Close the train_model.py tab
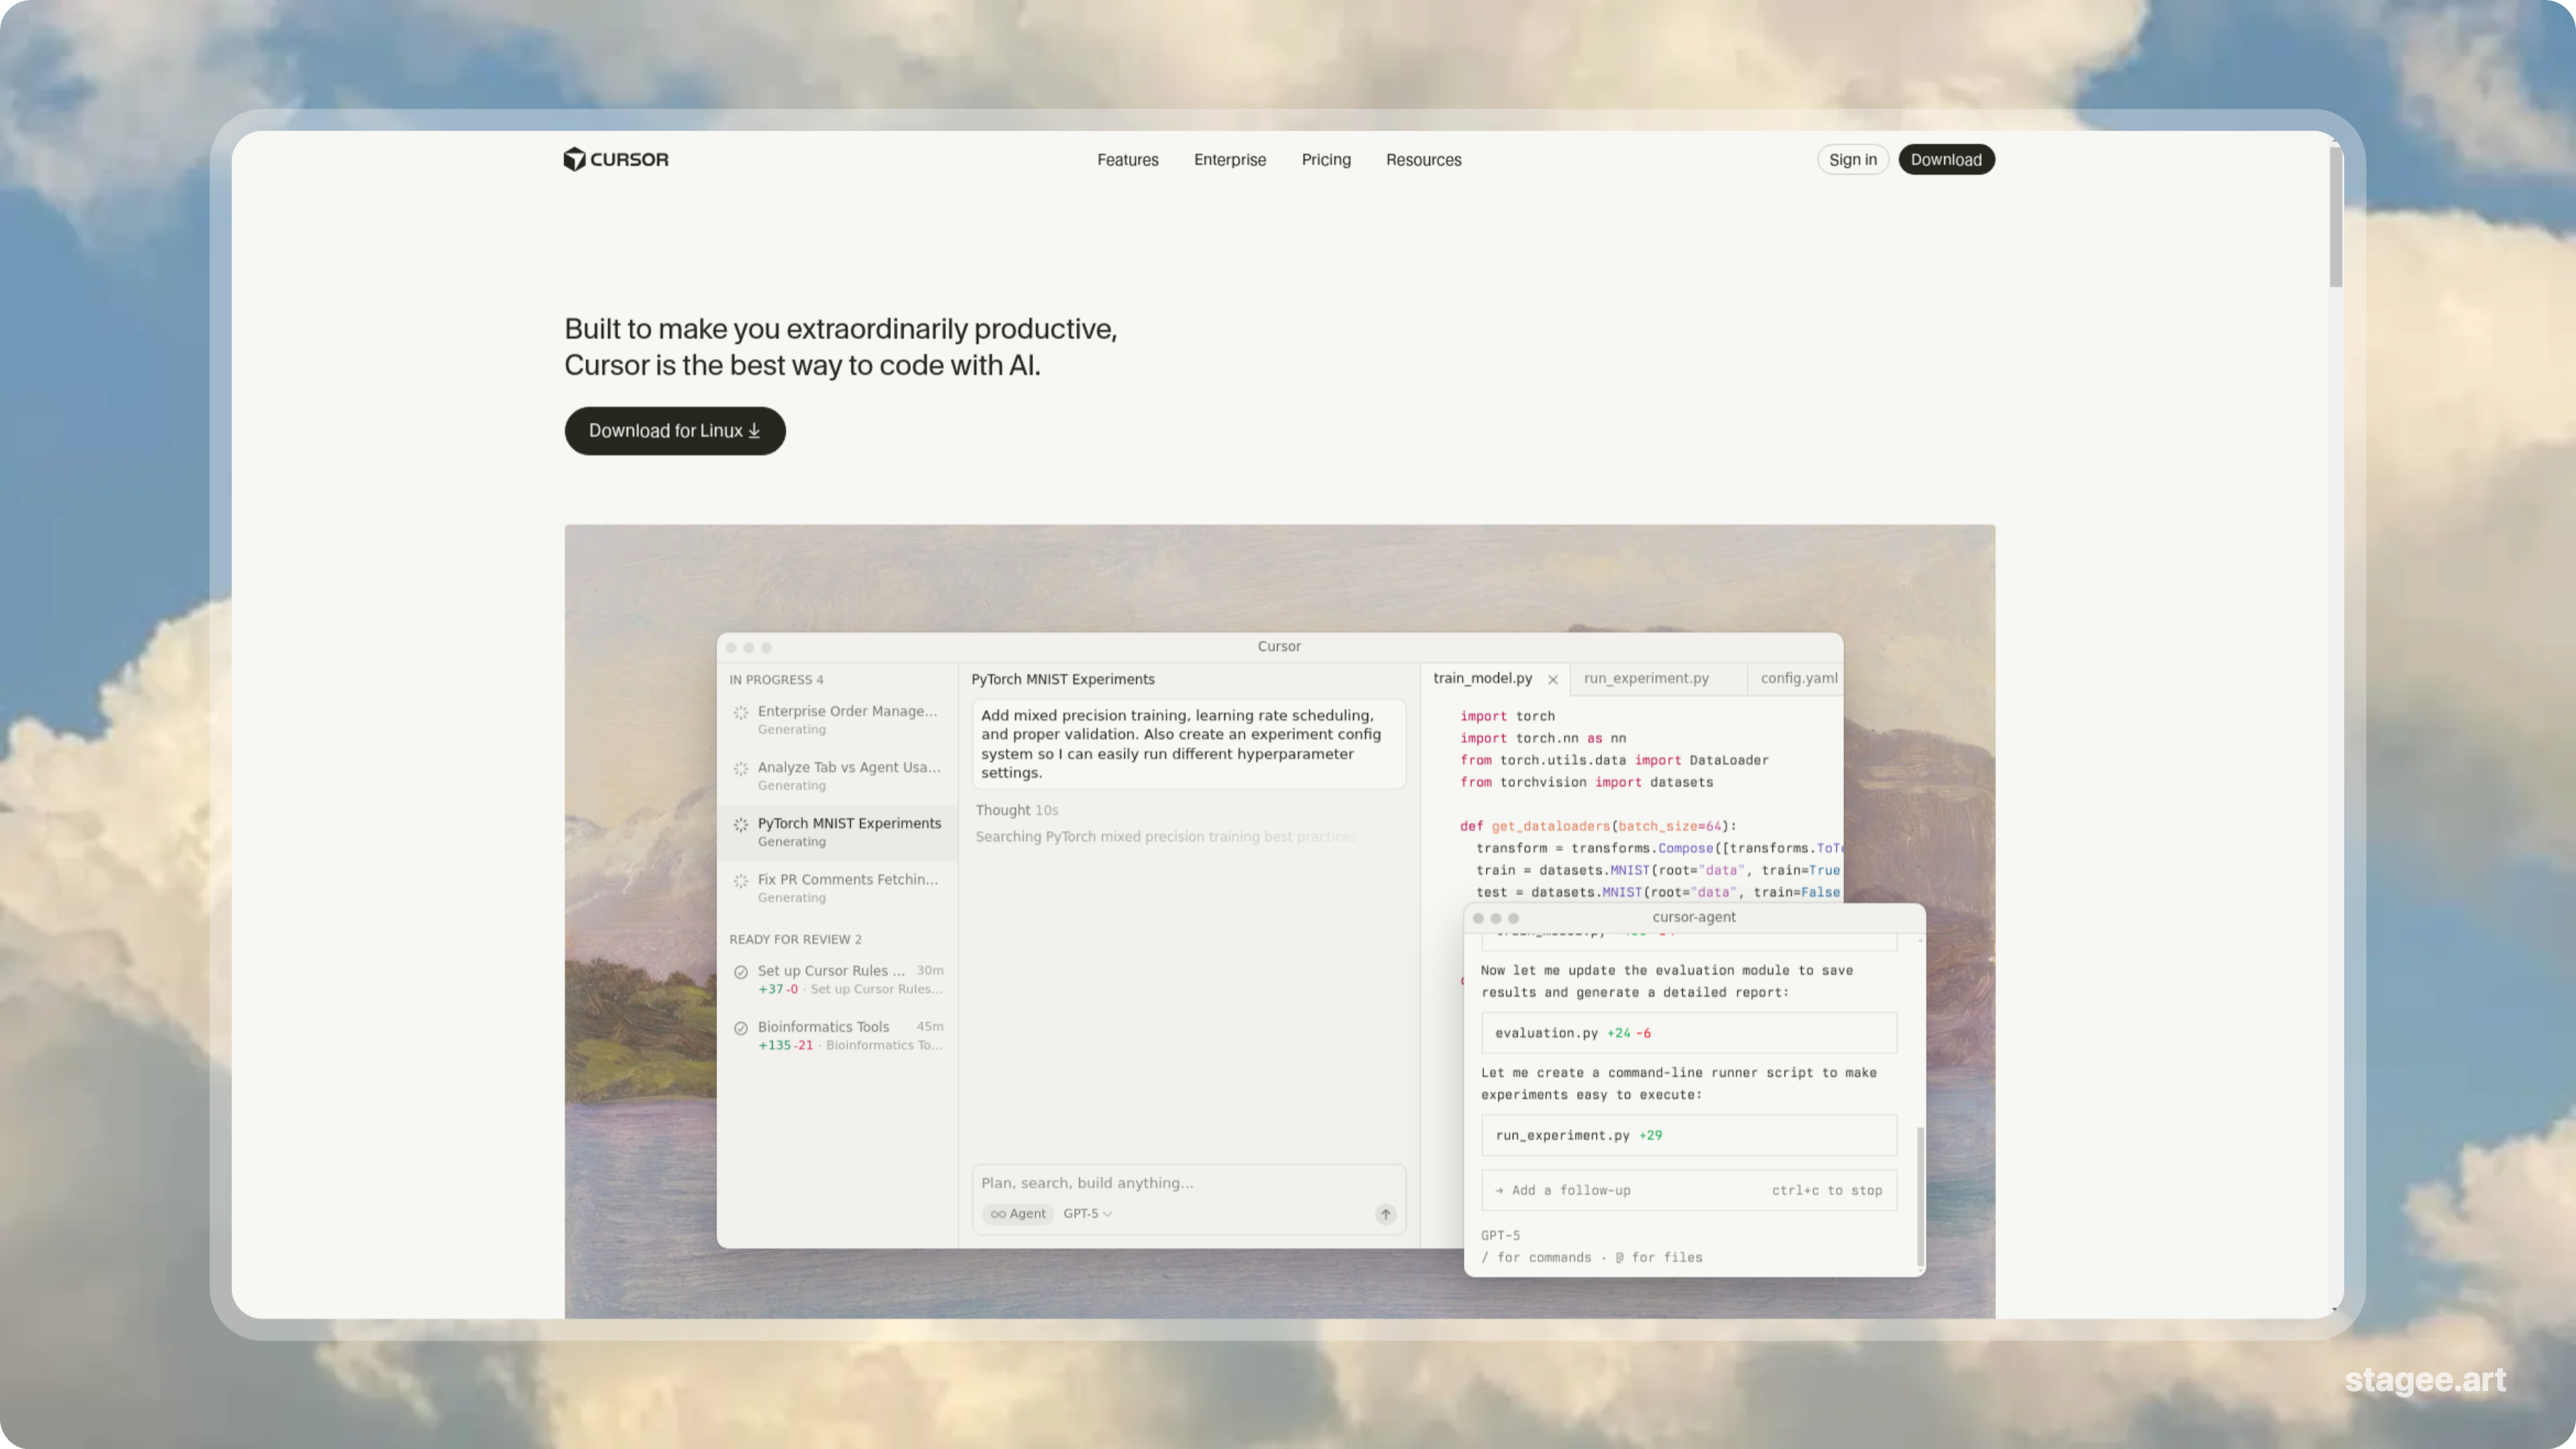Screen dimensions: 2576x1449 (1553, 679)
